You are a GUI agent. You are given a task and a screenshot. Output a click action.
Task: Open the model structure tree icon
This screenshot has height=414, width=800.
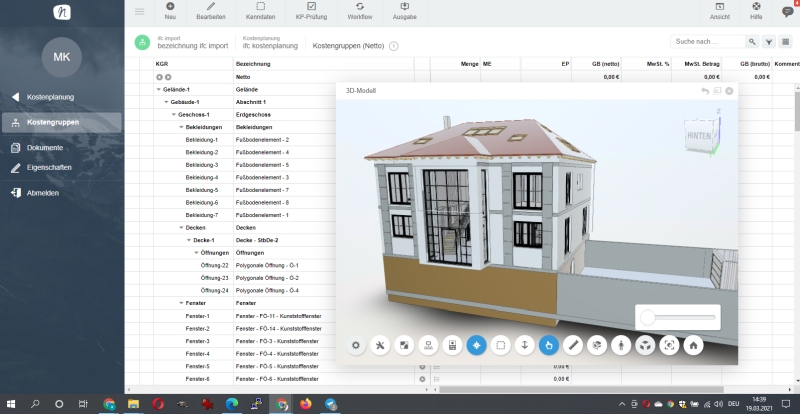click(428, 345)
